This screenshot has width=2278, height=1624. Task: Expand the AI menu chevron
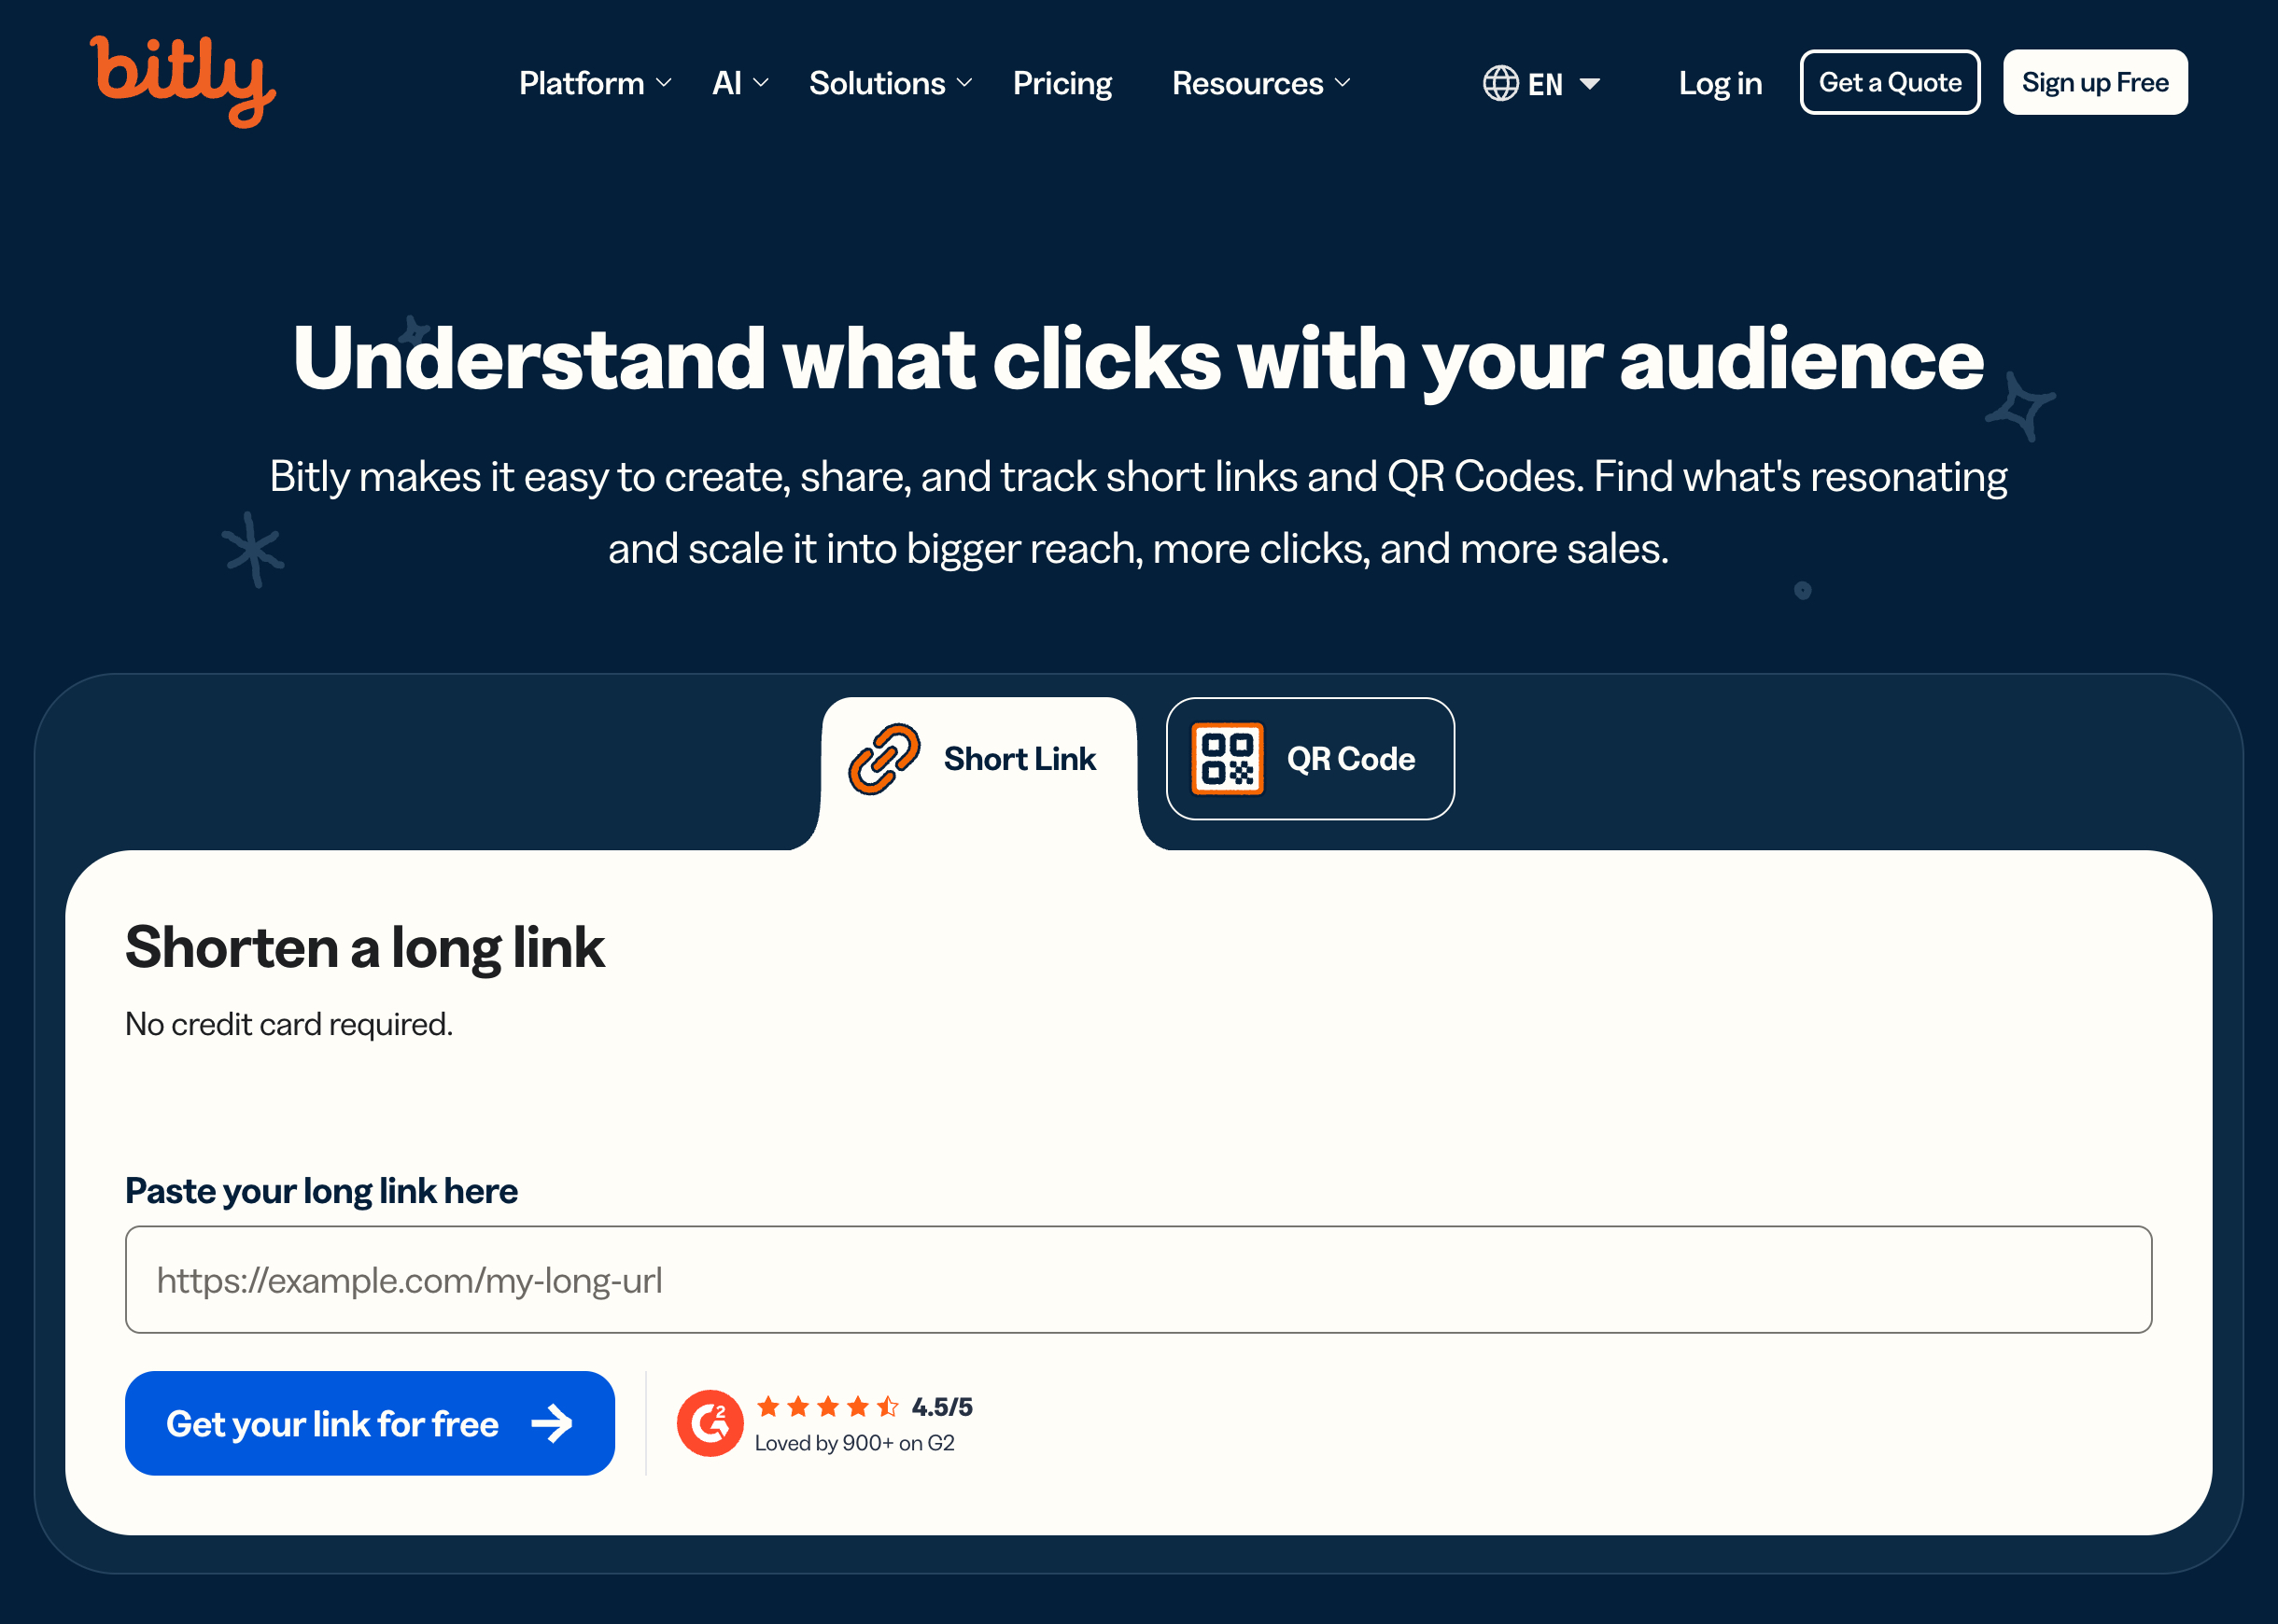[x=760, y=83]
